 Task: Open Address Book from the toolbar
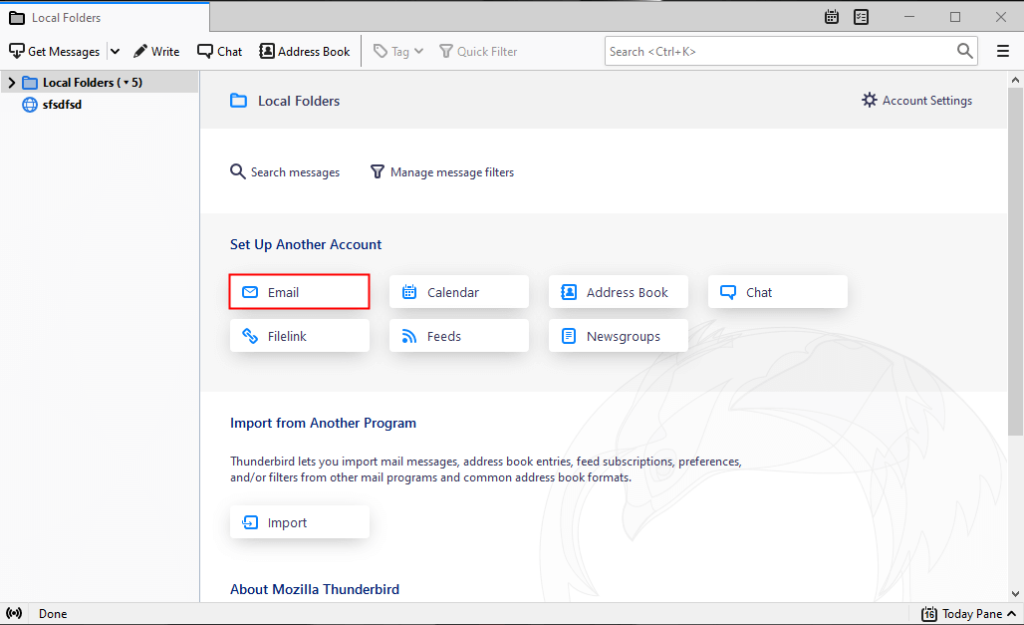pyautogui.click(x=305, y=51)
